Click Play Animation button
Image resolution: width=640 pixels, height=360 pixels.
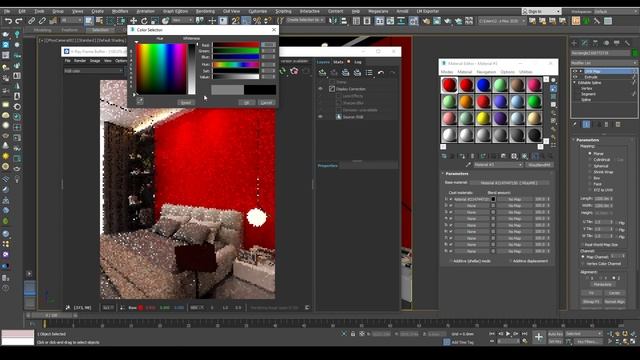[x=508, y=334]
